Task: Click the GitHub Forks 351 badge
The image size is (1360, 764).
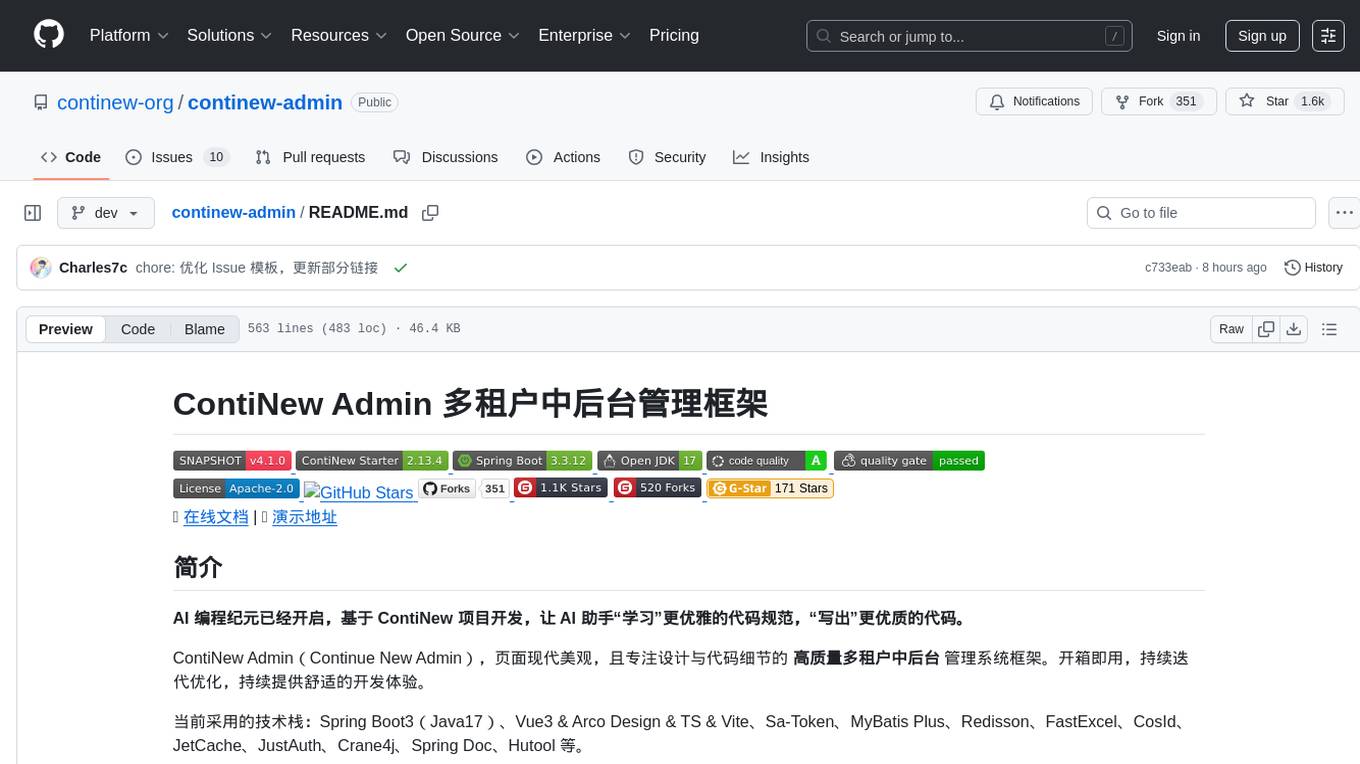Action: coord(464,488)
